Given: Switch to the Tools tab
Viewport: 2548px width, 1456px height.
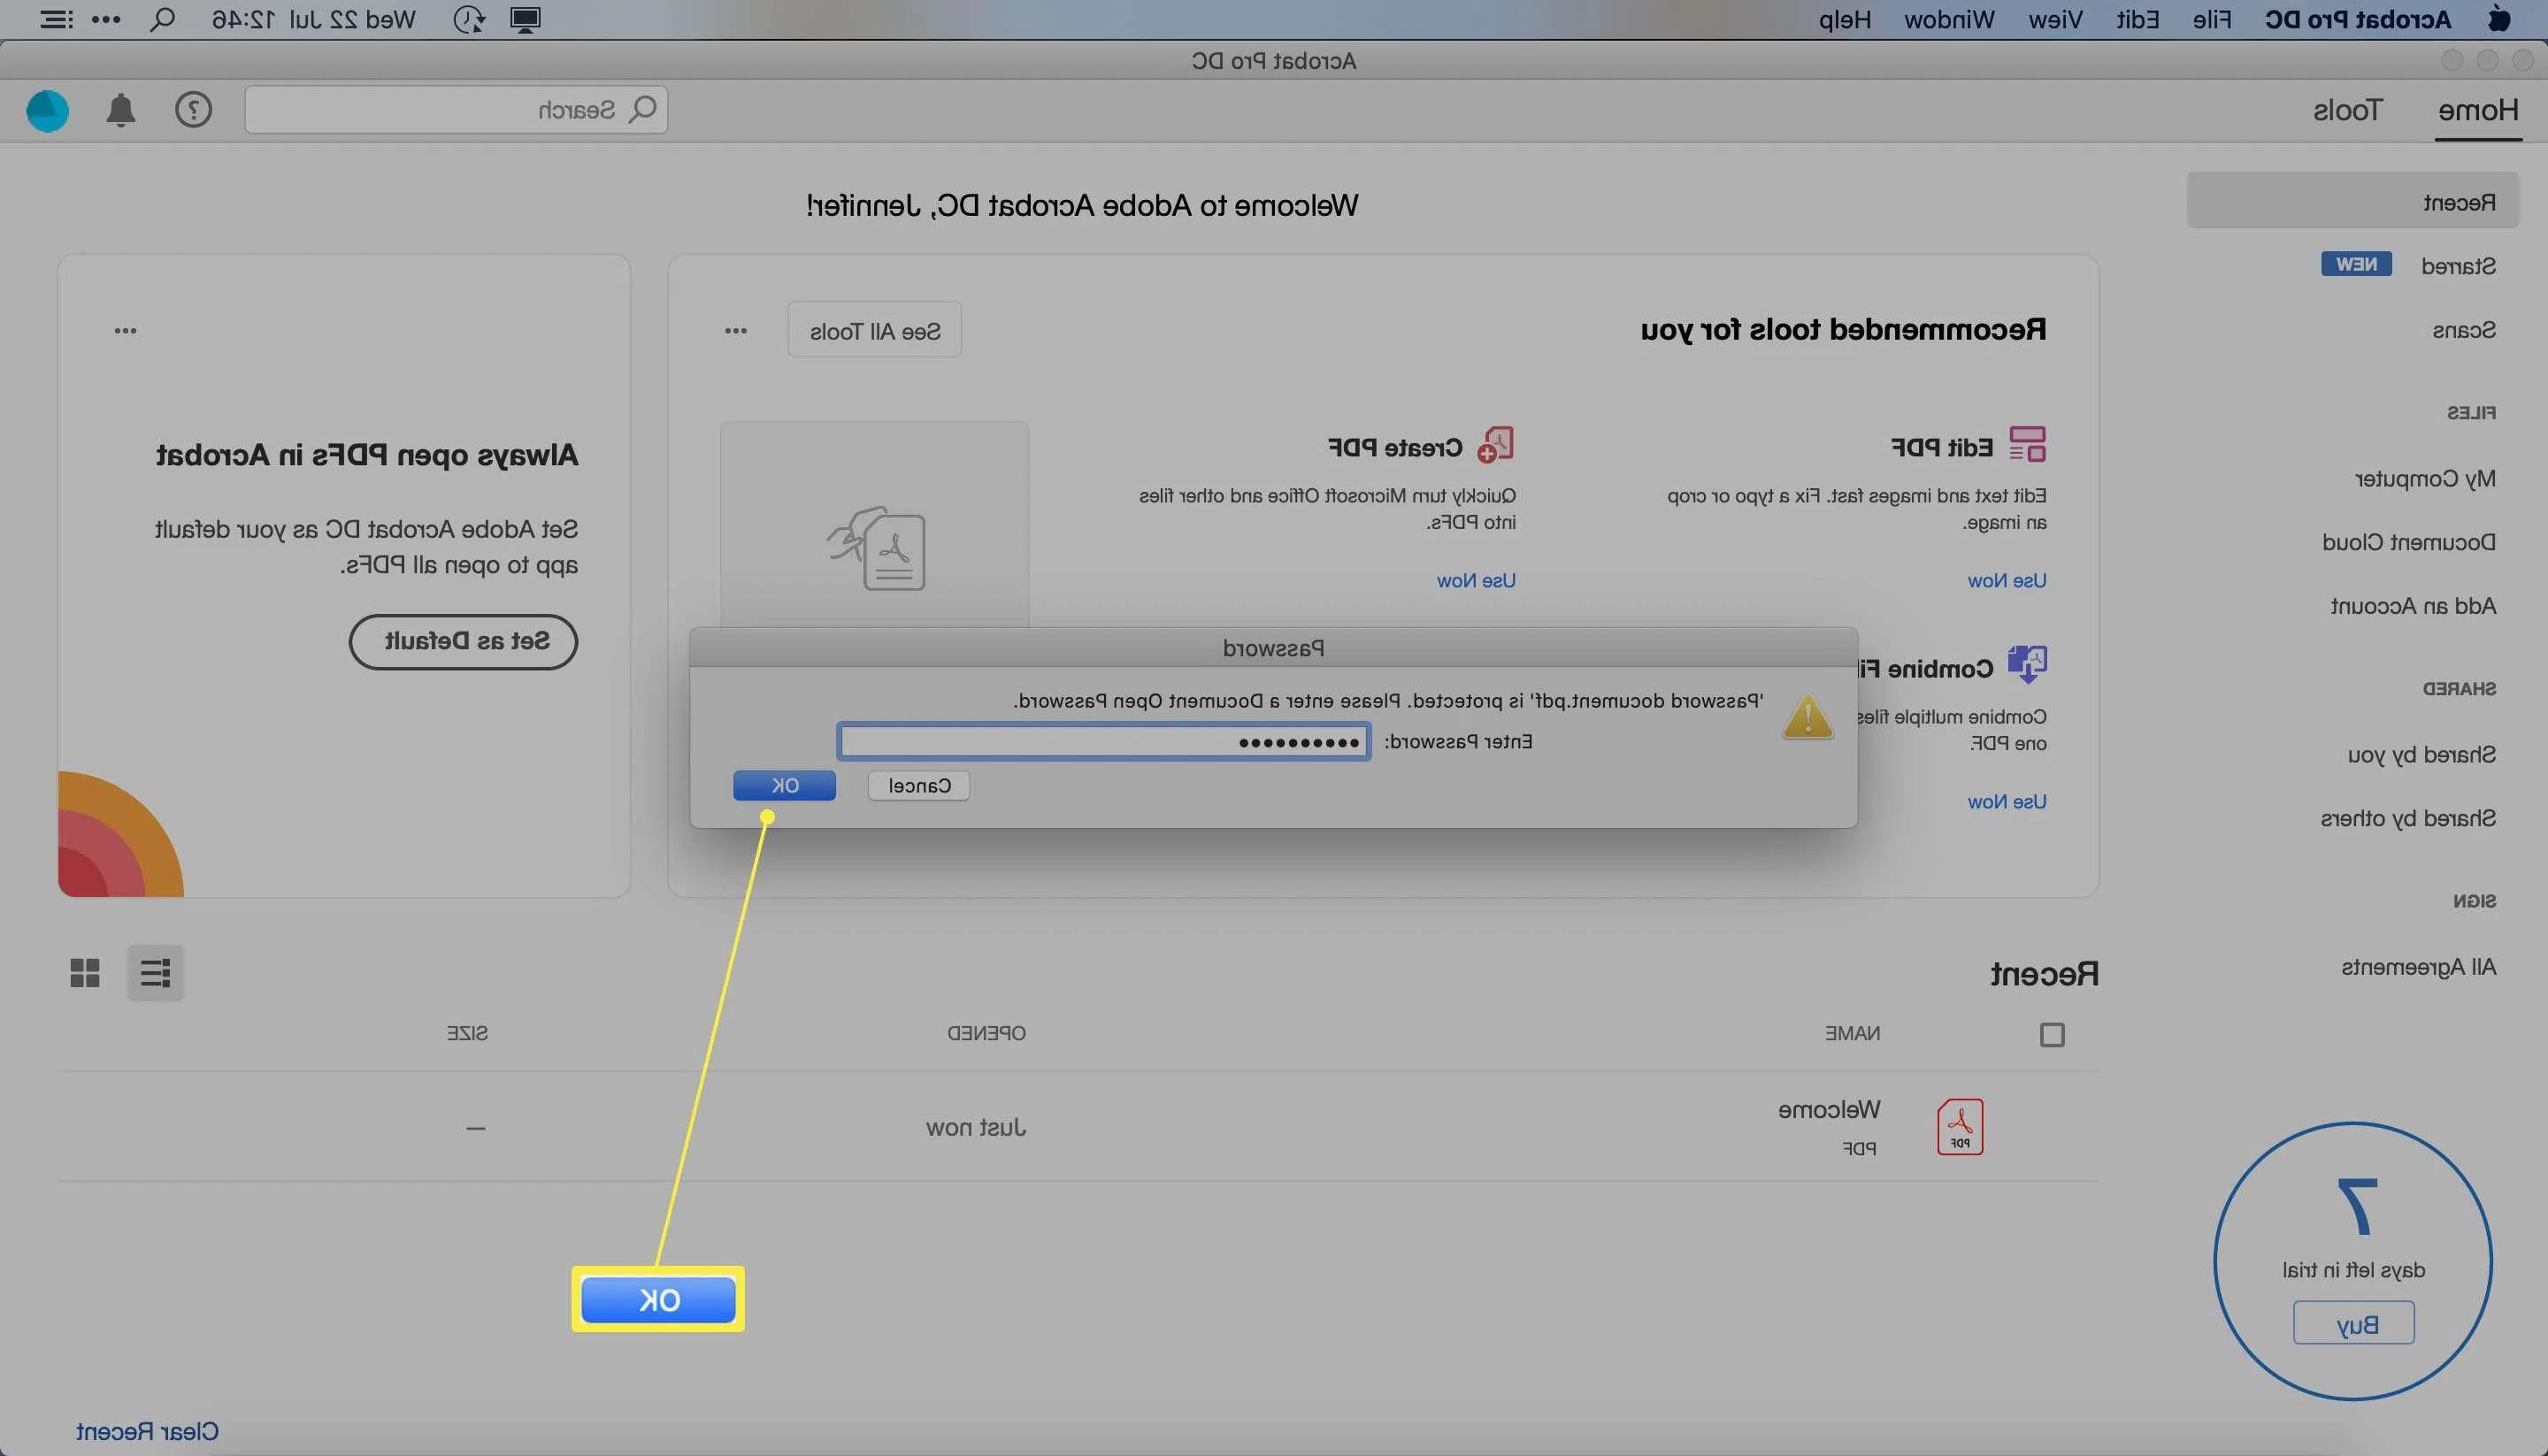Looking at the screenshot, I should click(2347, 110).
